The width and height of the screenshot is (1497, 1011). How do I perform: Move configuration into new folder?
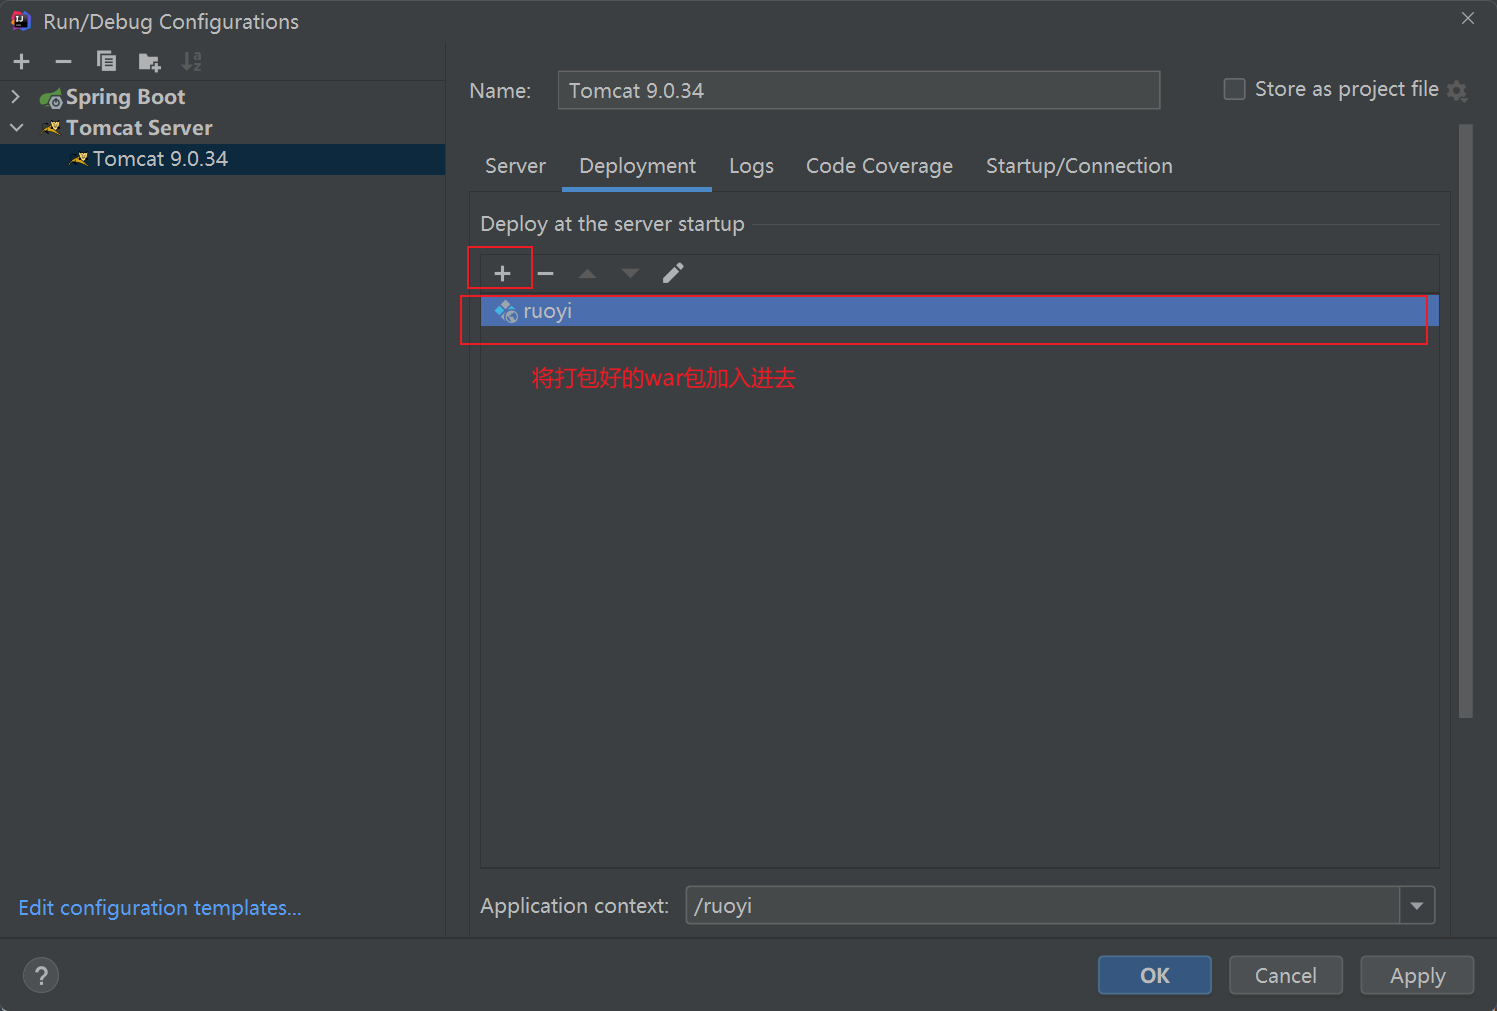click(x=149, y=62)
